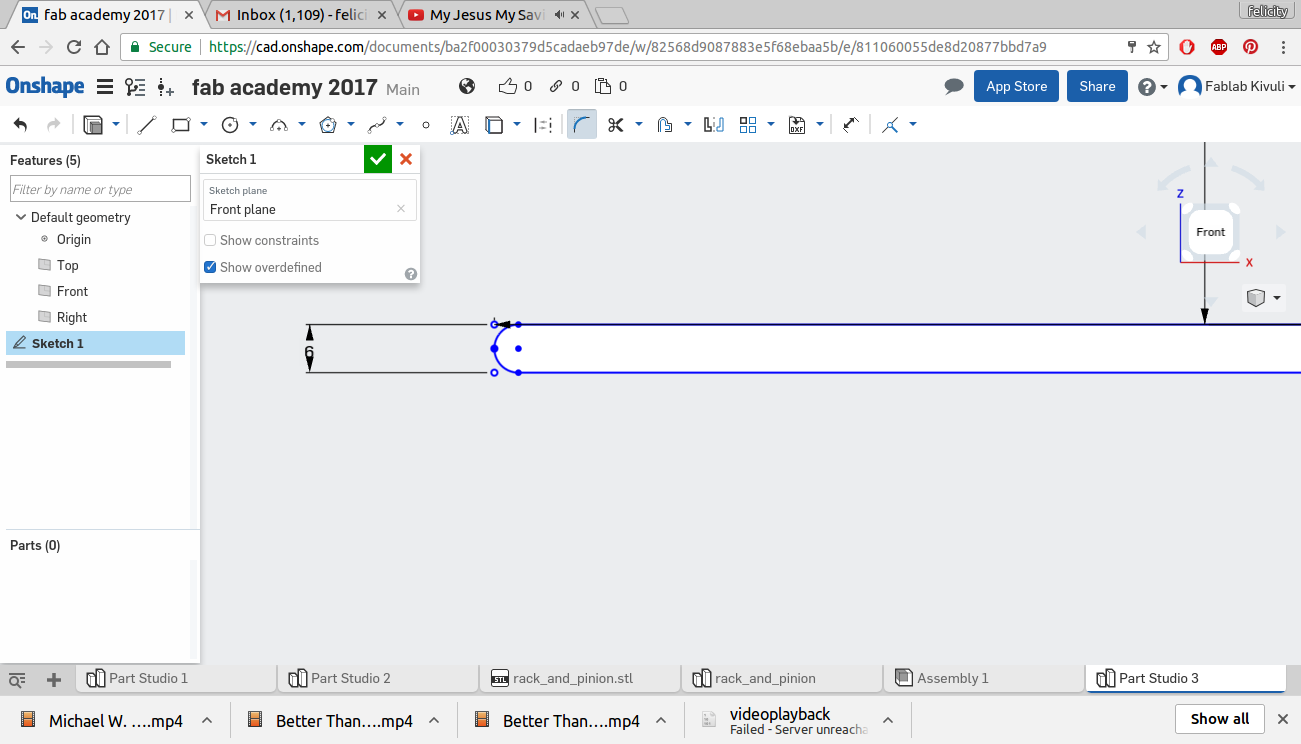Open the rack_and_pinion.stl tab
Screen dimensions: 1301x744
580,678
